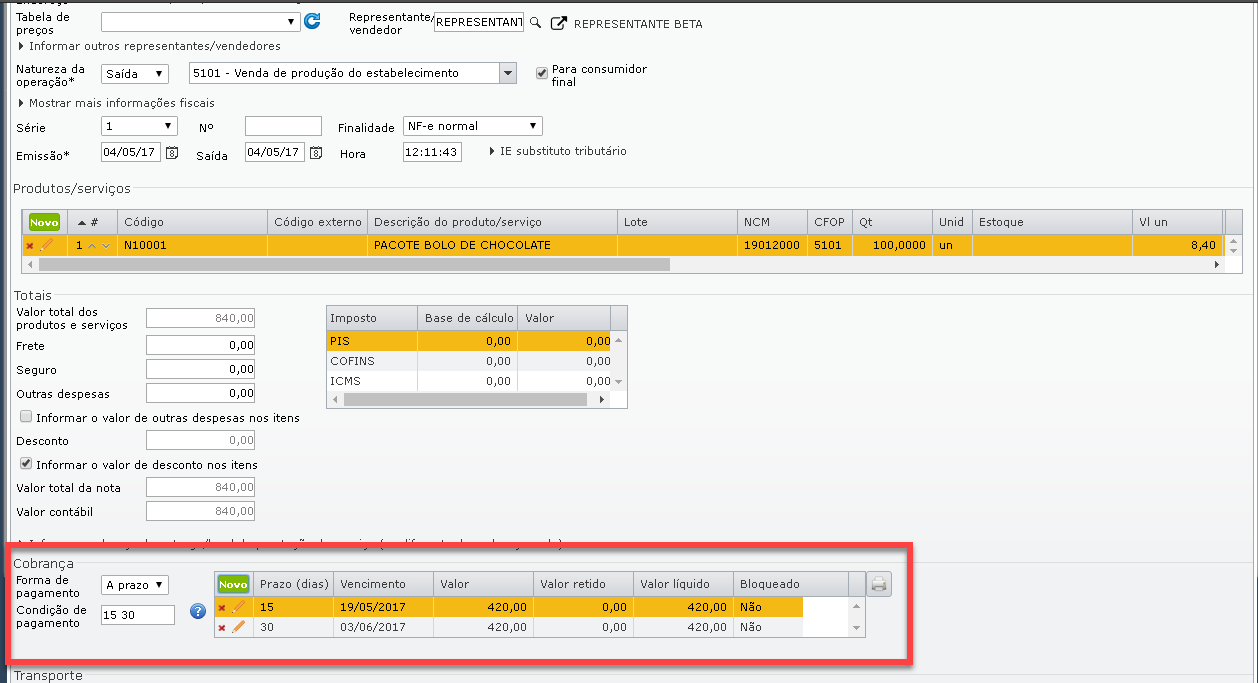Viewport: 1258px width, 683px height.
Task: Click the CFOP column header
Action: [x=830, y=222]
